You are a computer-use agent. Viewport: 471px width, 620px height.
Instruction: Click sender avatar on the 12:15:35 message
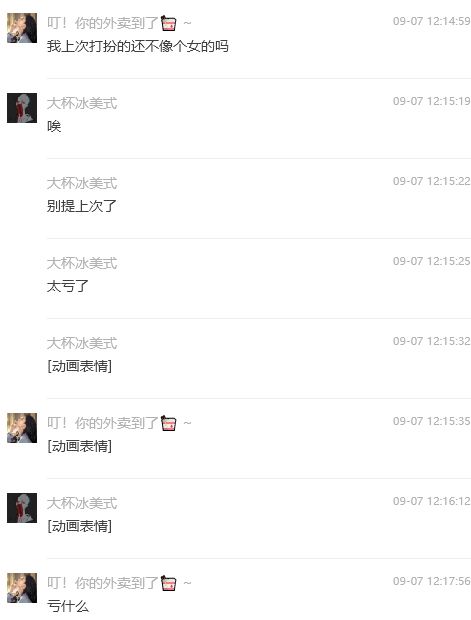[22, 428]
